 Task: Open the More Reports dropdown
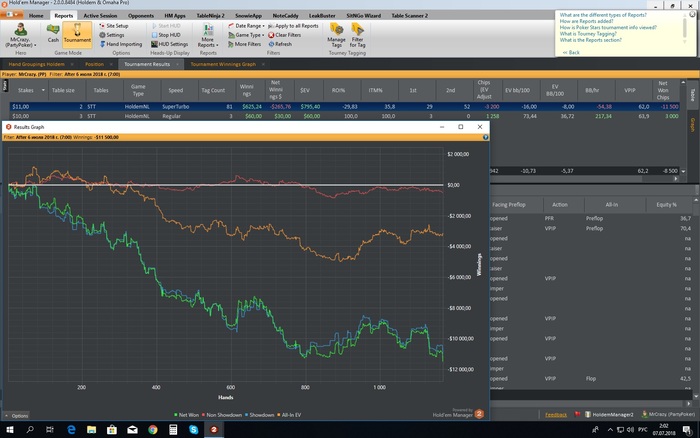(x=208, y=35)
